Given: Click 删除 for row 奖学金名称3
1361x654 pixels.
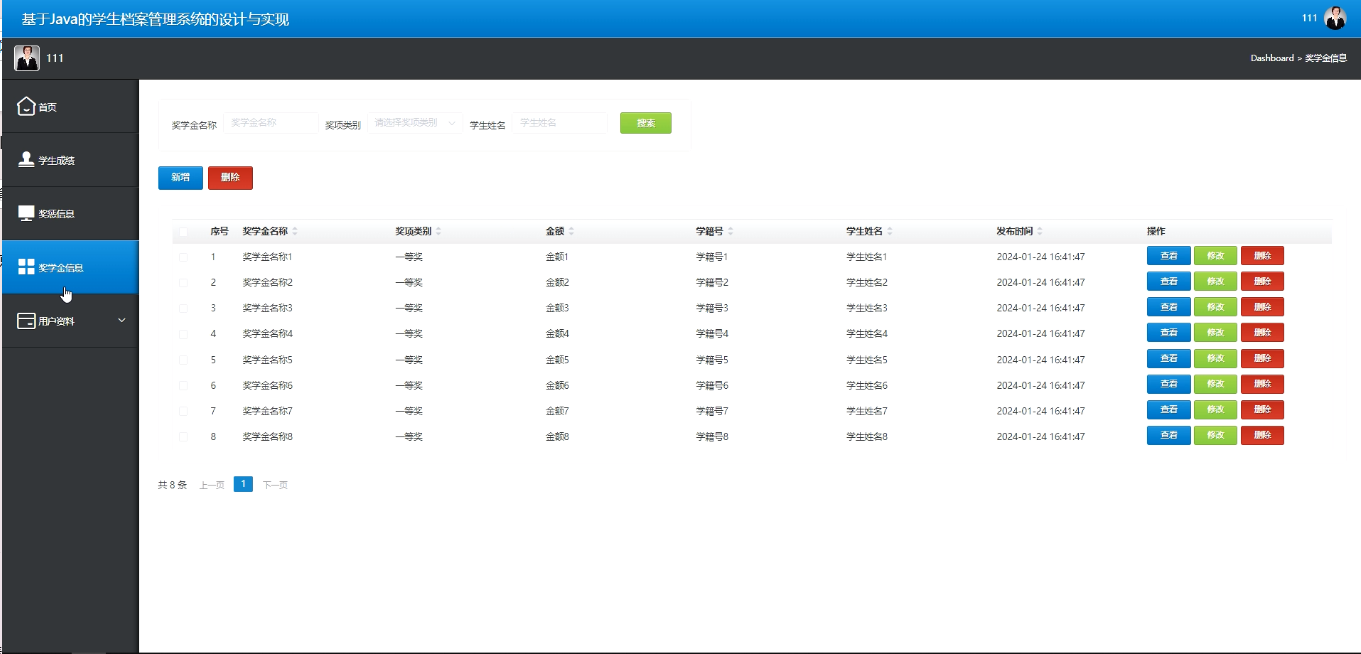Looking at the screenshot, I should [1262, 307].
